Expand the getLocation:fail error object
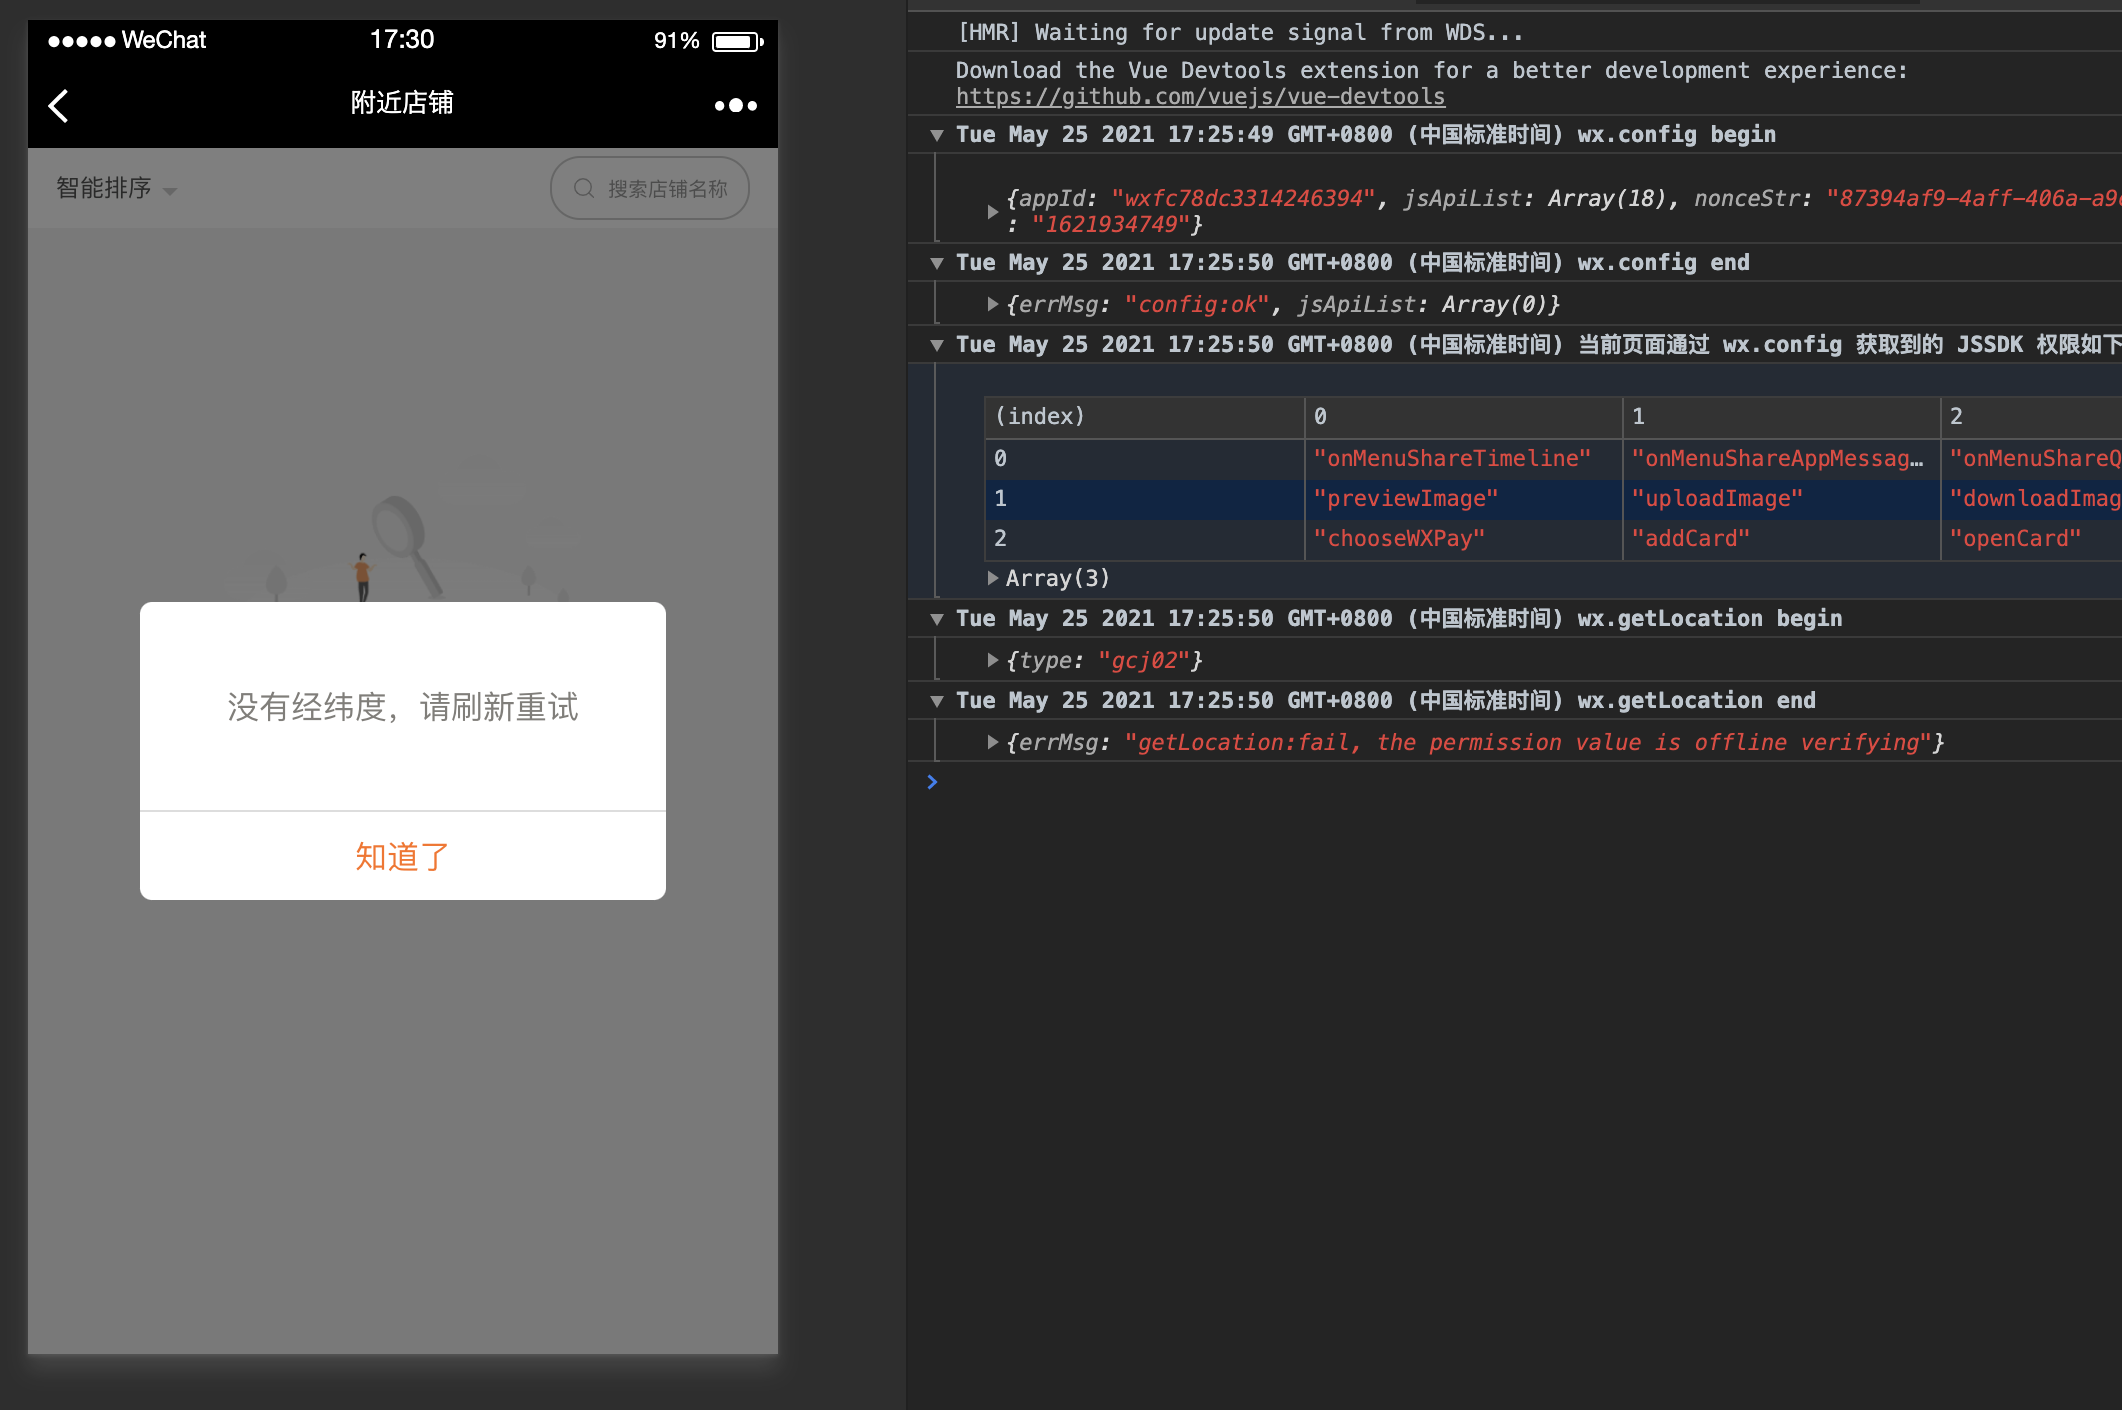 click(992, 742)
